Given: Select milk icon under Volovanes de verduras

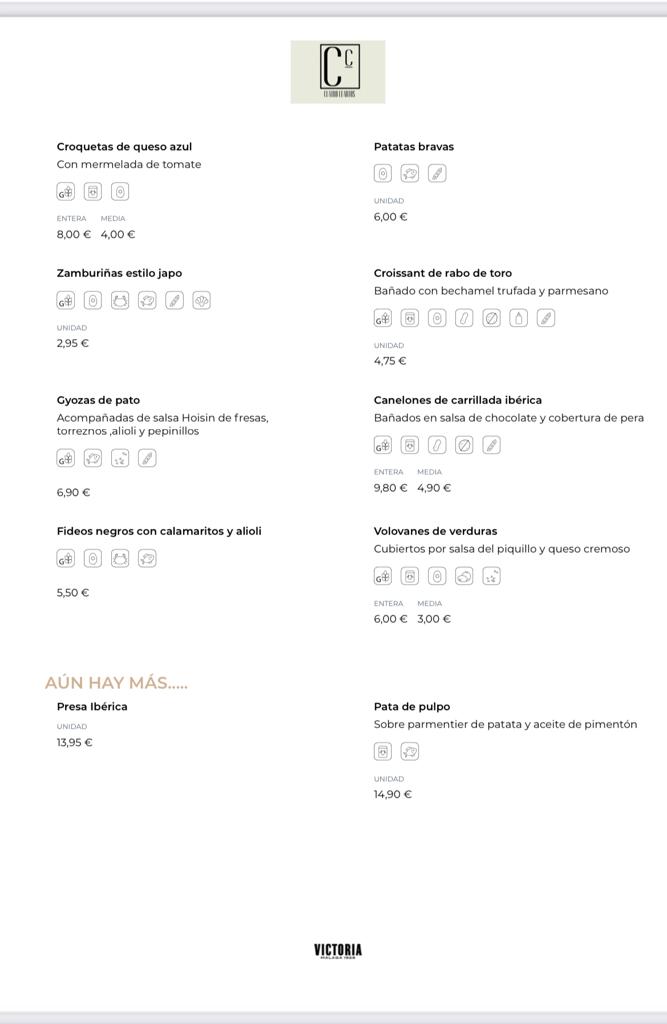Looking at the screenshot, I should coord(410,576).
